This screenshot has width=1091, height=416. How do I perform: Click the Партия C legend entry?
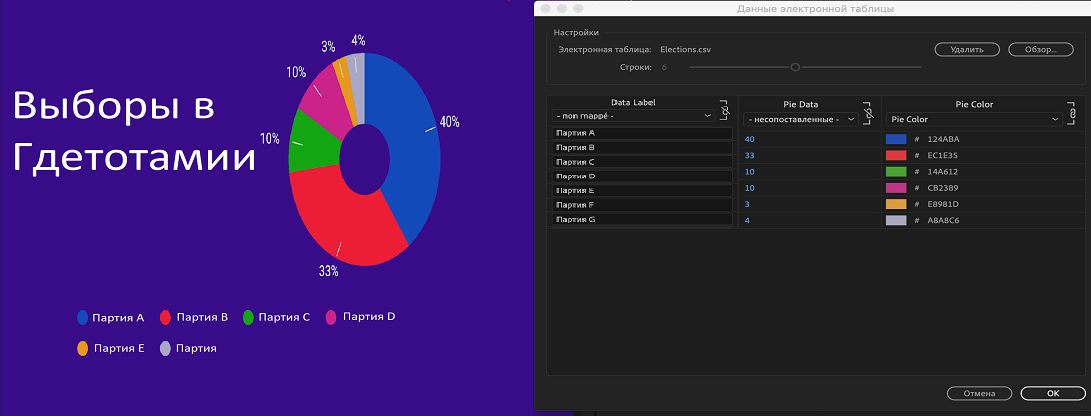276,317
